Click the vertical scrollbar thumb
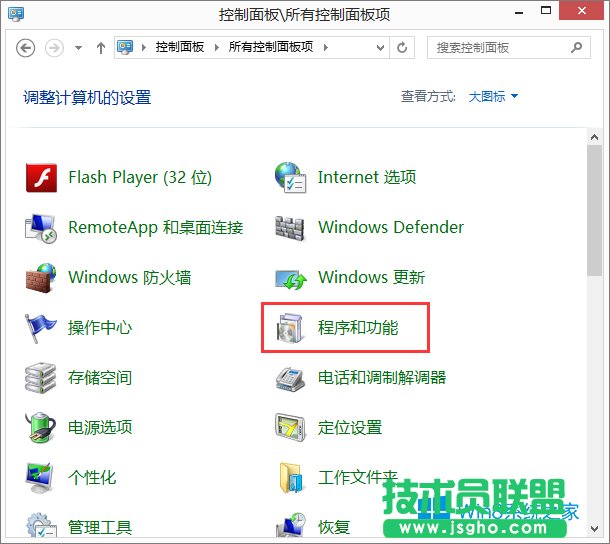610x544 pixels. click(594, 211)
